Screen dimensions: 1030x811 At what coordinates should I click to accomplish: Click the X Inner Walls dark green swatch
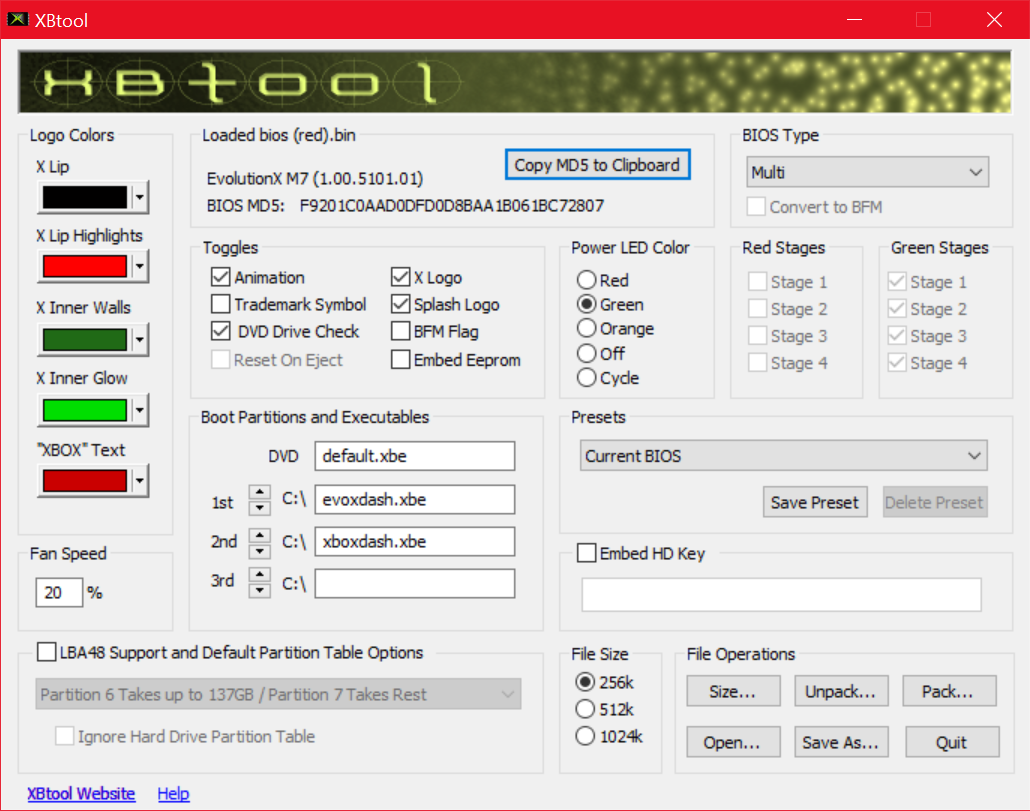pyautogui.click(x=85, y=340)
